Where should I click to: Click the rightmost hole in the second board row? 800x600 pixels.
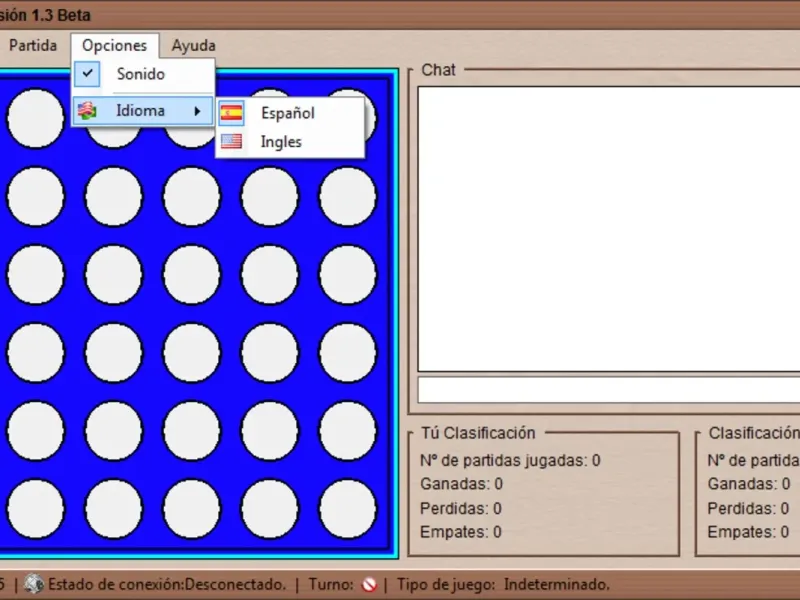coord(347,196)
